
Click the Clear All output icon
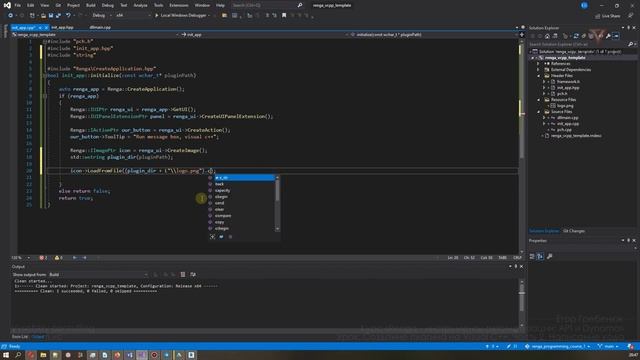pos(182,275)
